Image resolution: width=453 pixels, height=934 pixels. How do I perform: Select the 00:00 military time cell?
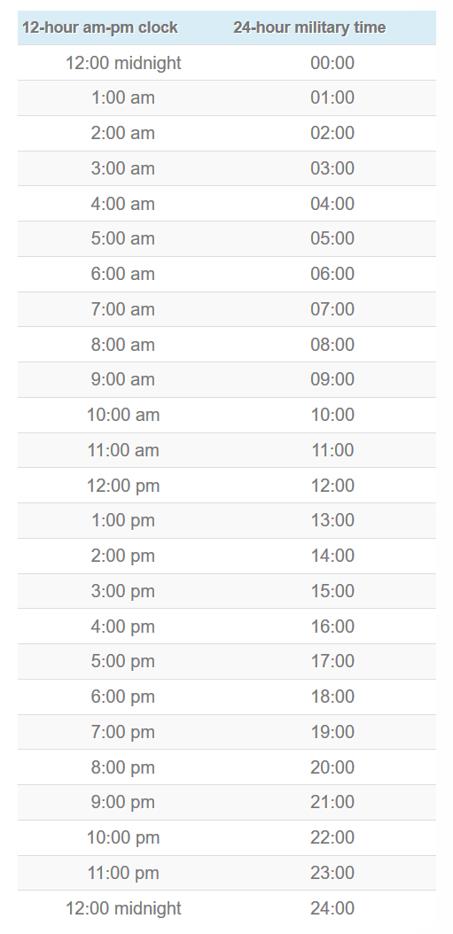(x=332, y=63)
